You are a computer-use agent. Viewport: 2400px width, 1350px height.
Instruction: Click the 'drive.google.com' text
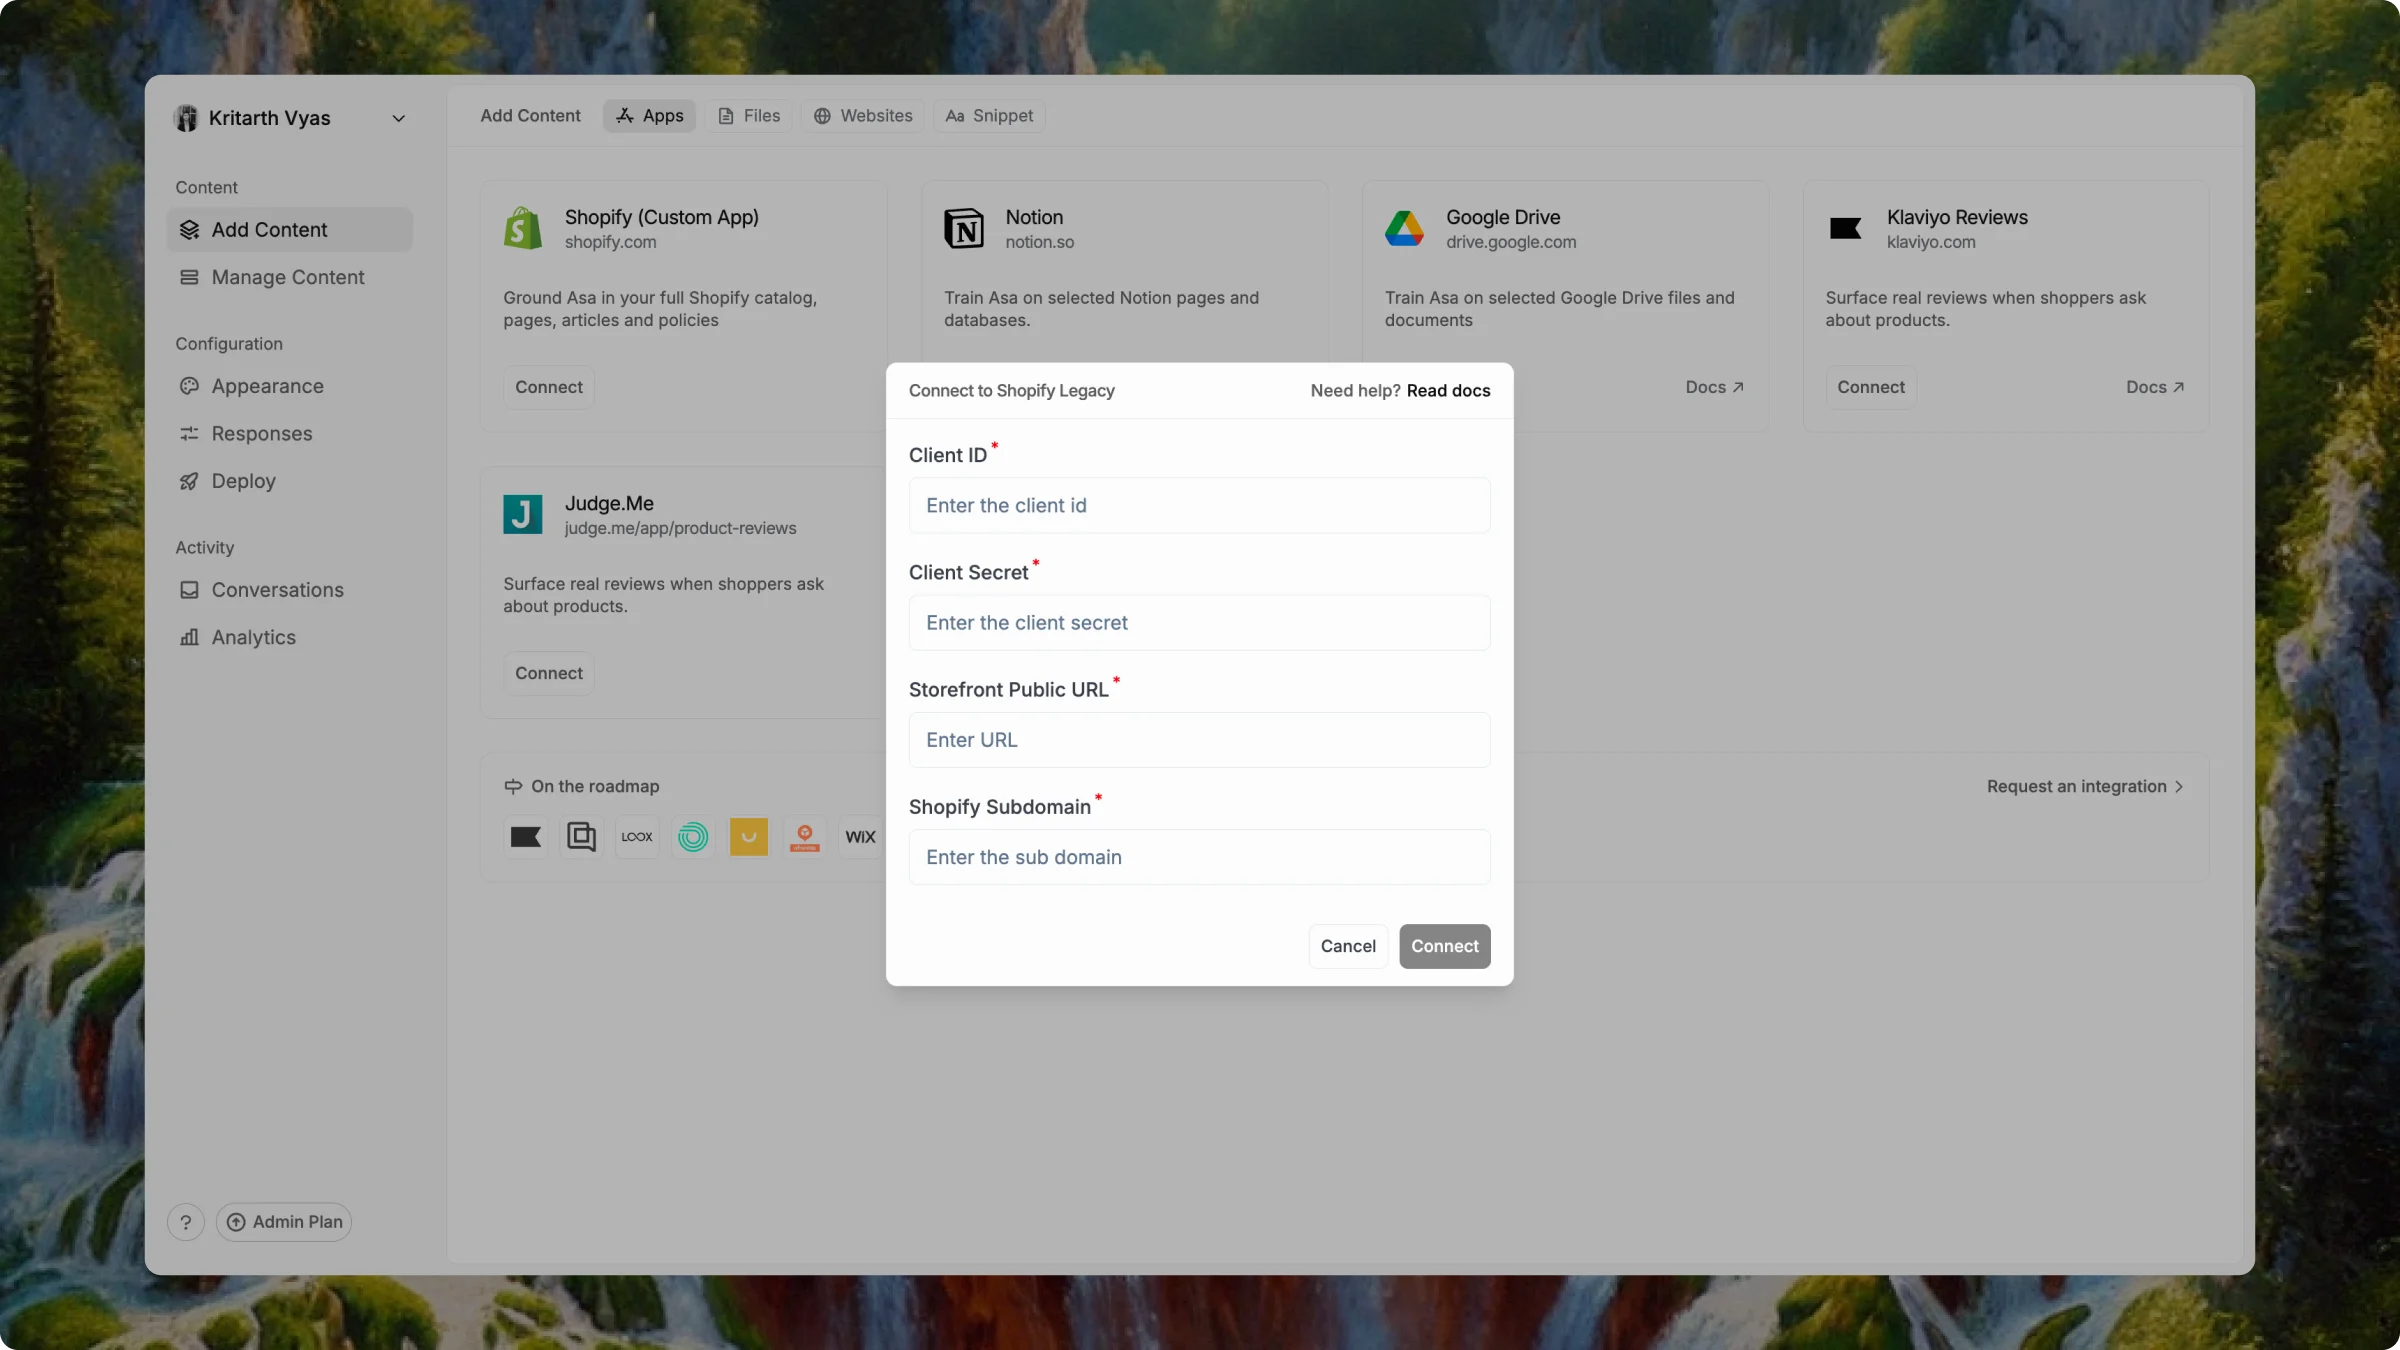tap(1510, 242)
